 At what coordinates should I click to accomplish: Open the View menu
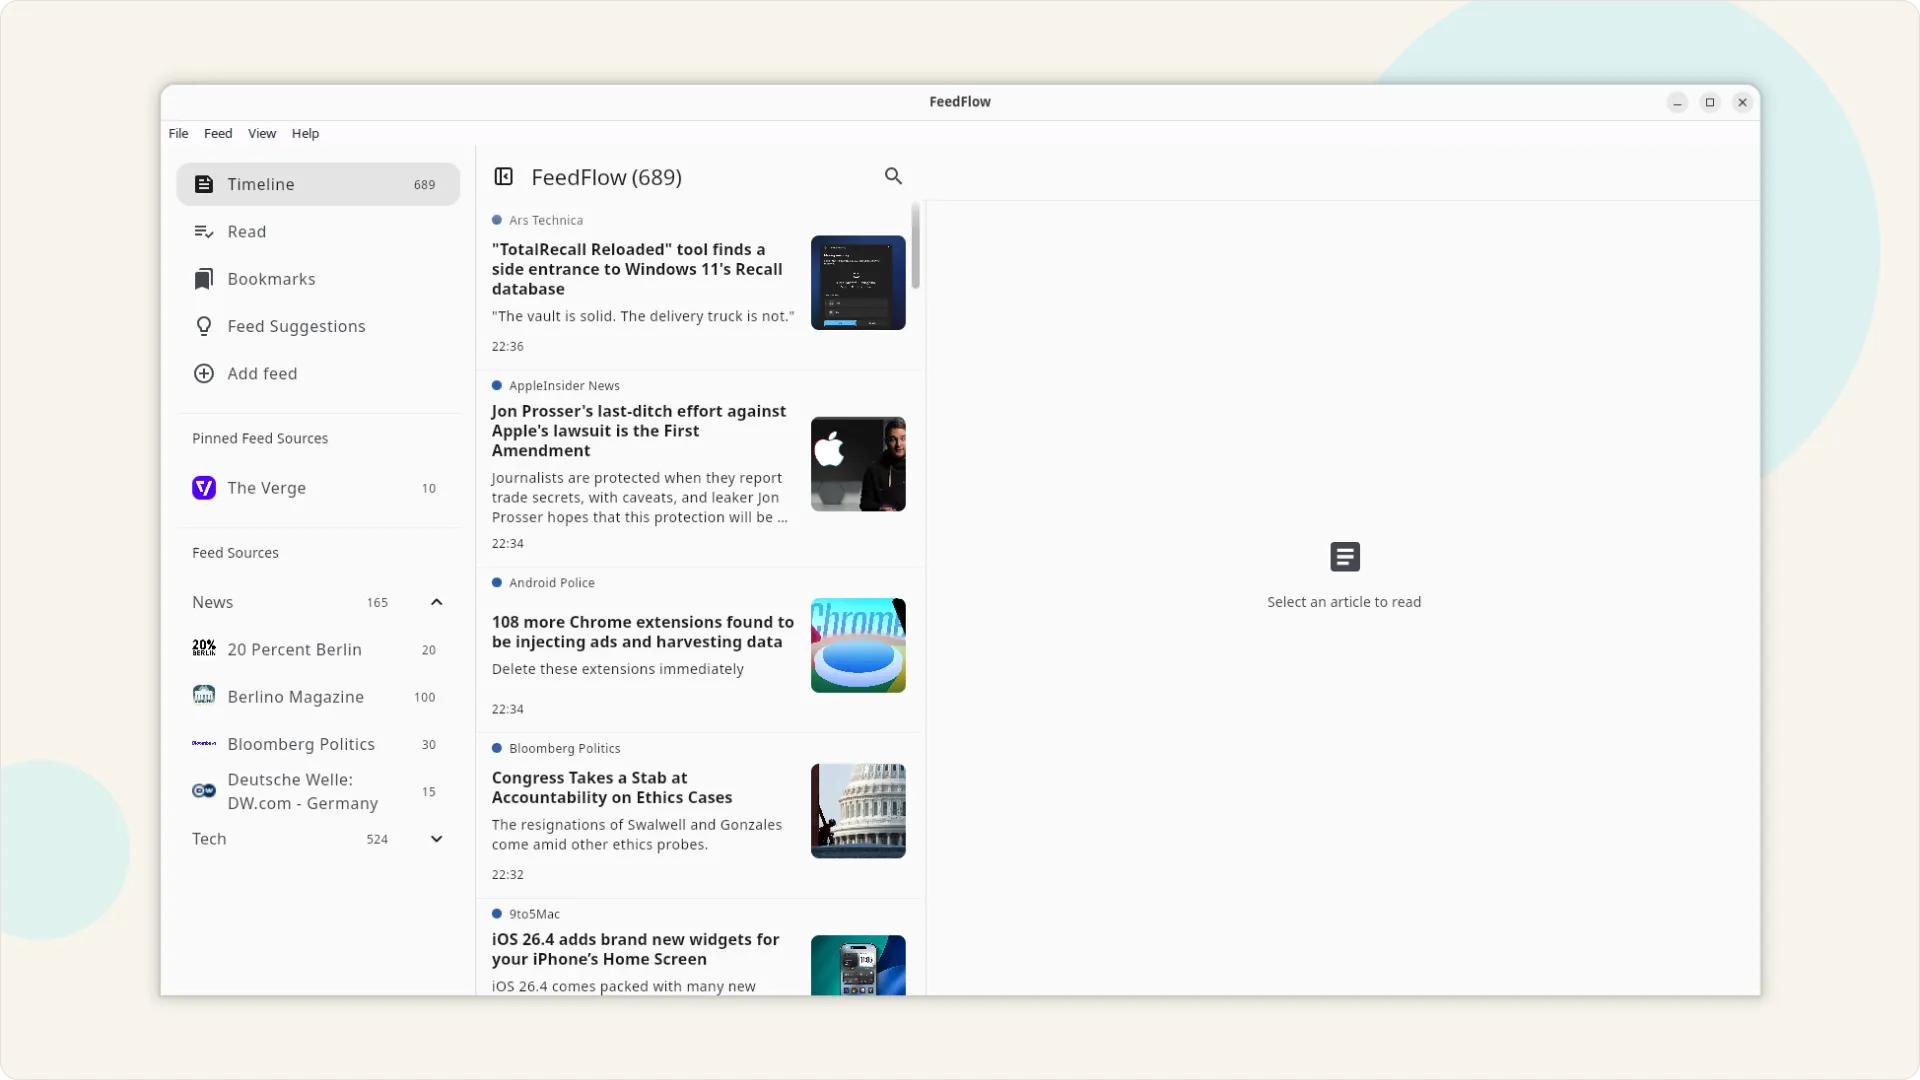262,133
